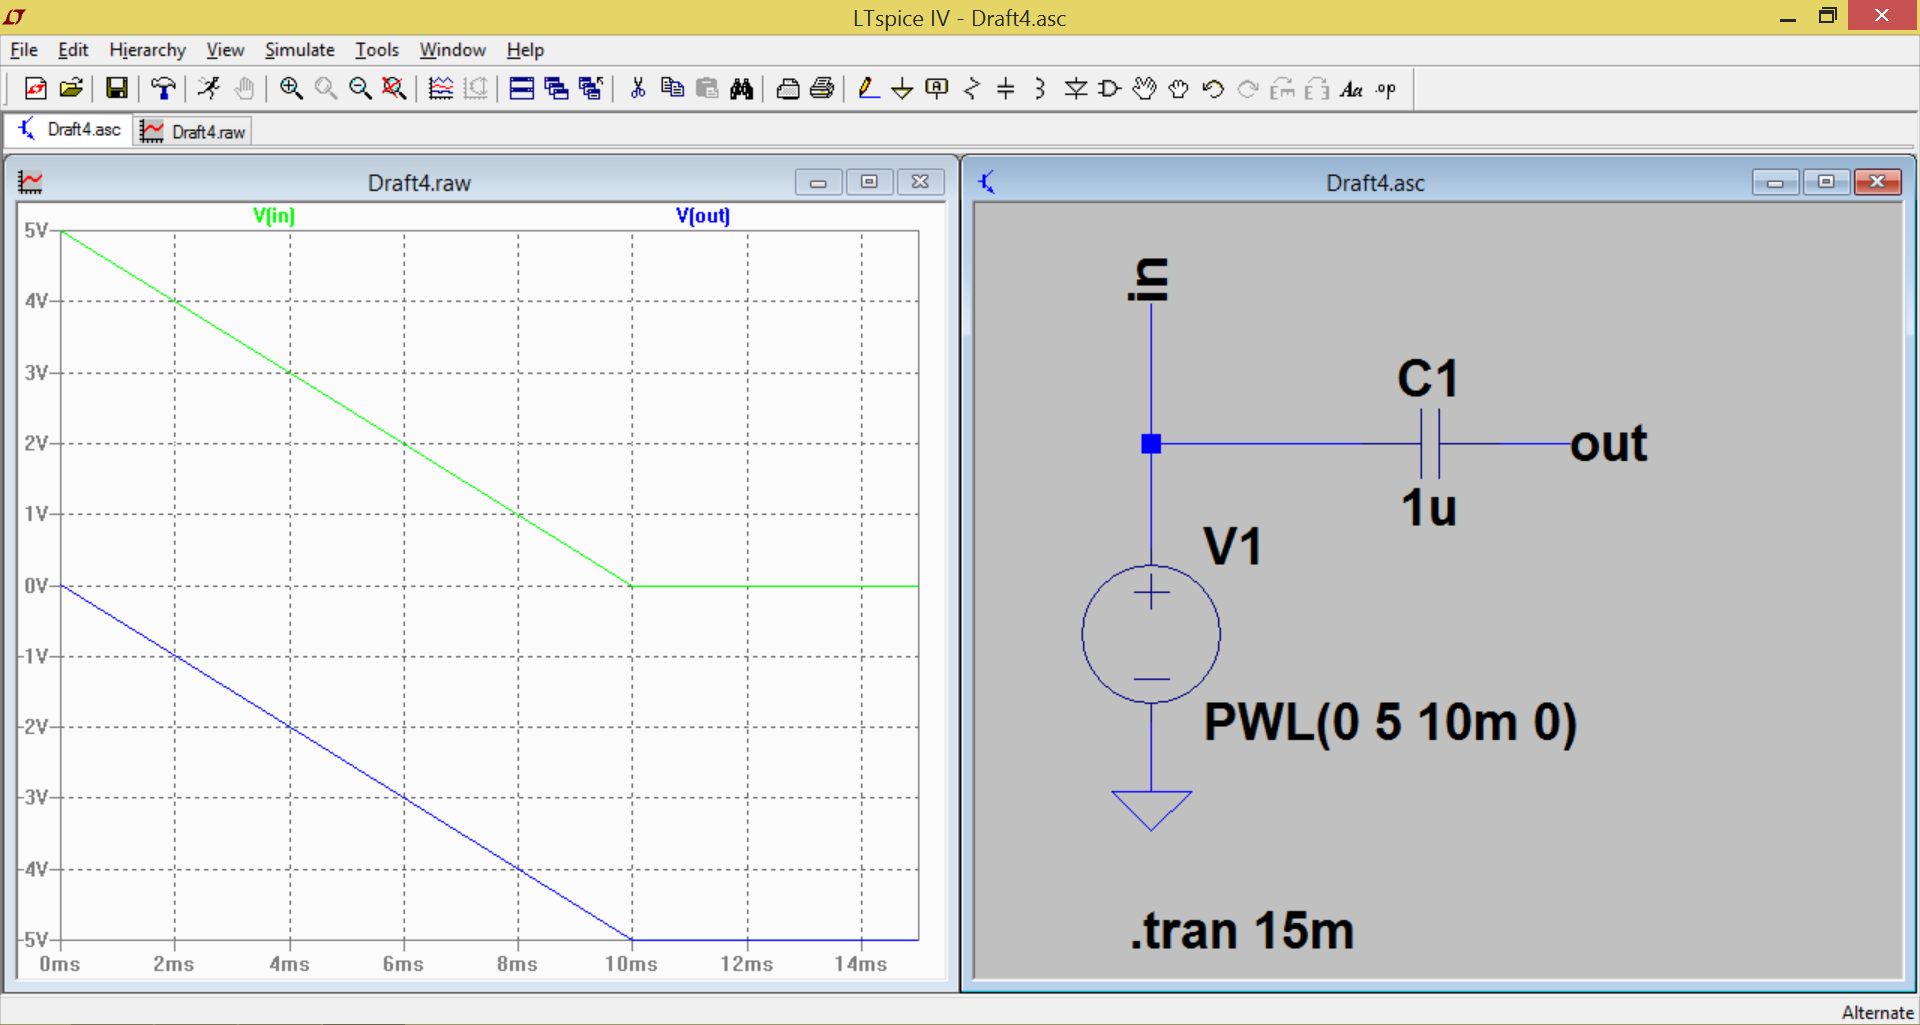Select the Place Component gate icon
1920x1025 pixels.
coord(1110,89)
